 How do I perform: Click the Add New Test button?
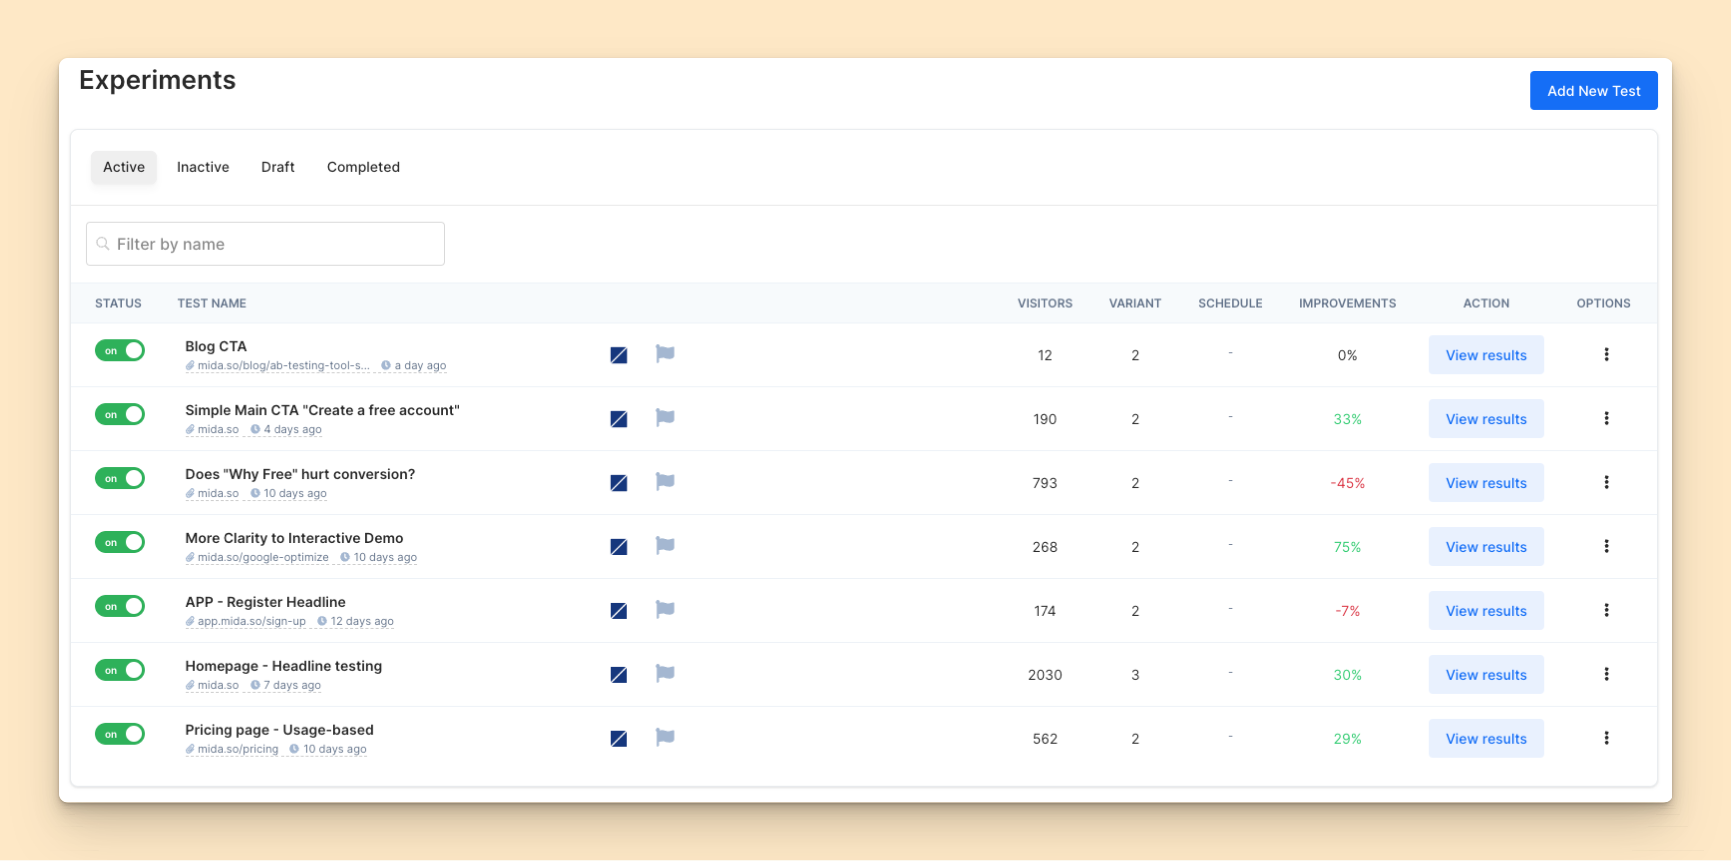pyautogui.click(x=1593, y=91)
